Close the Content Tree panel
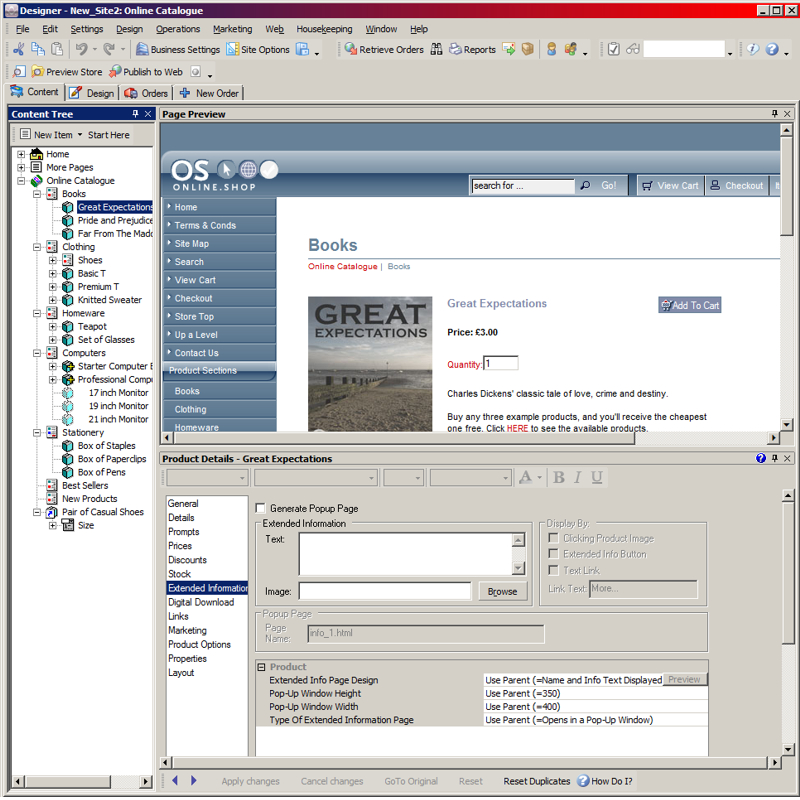This screenshot has height=800, width=800. tap(148, 114)
